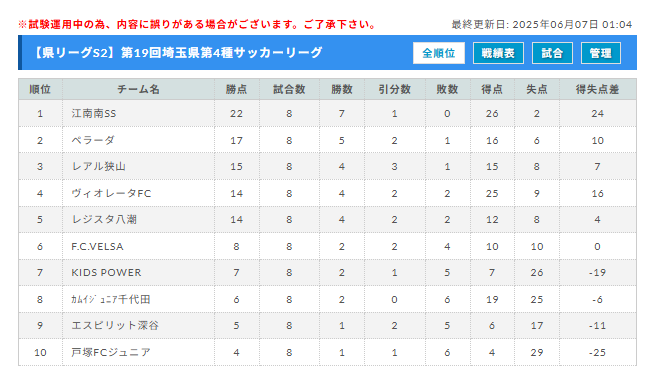Open the 全順位 tab
The width and height of the screenshot is (649, 376).
(439, 53)
